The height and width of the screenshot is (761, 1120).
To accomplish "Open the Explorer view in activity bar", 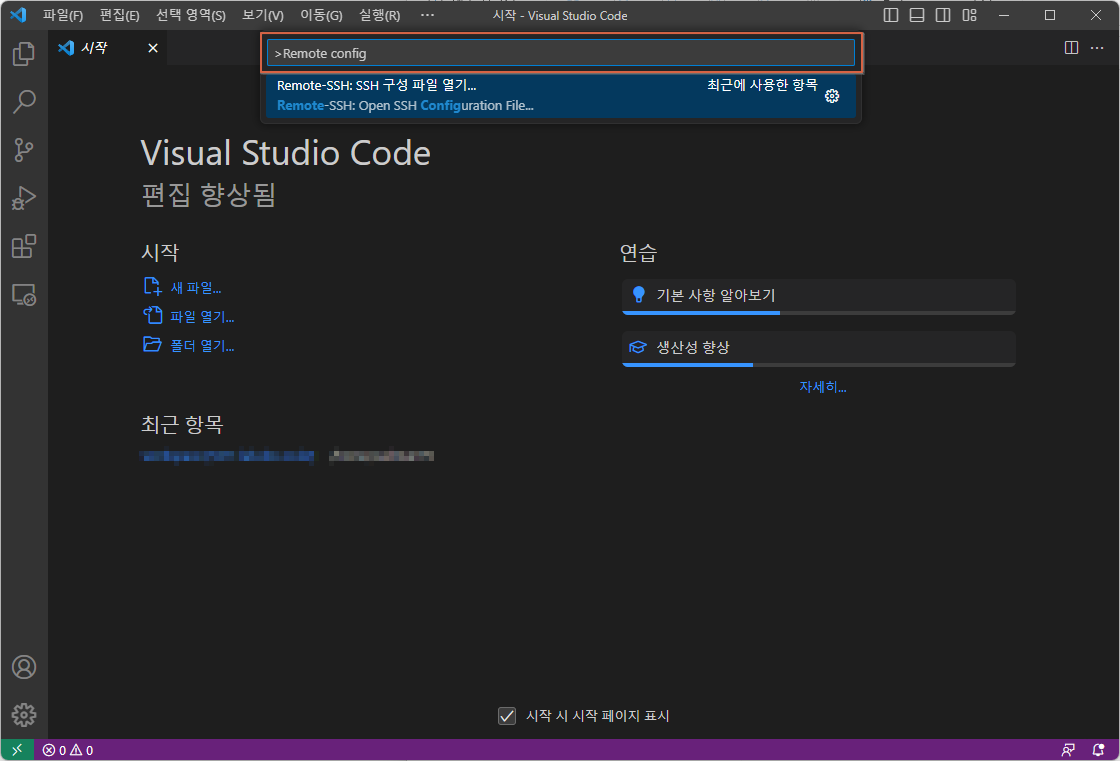I will (x=24, y=54).
